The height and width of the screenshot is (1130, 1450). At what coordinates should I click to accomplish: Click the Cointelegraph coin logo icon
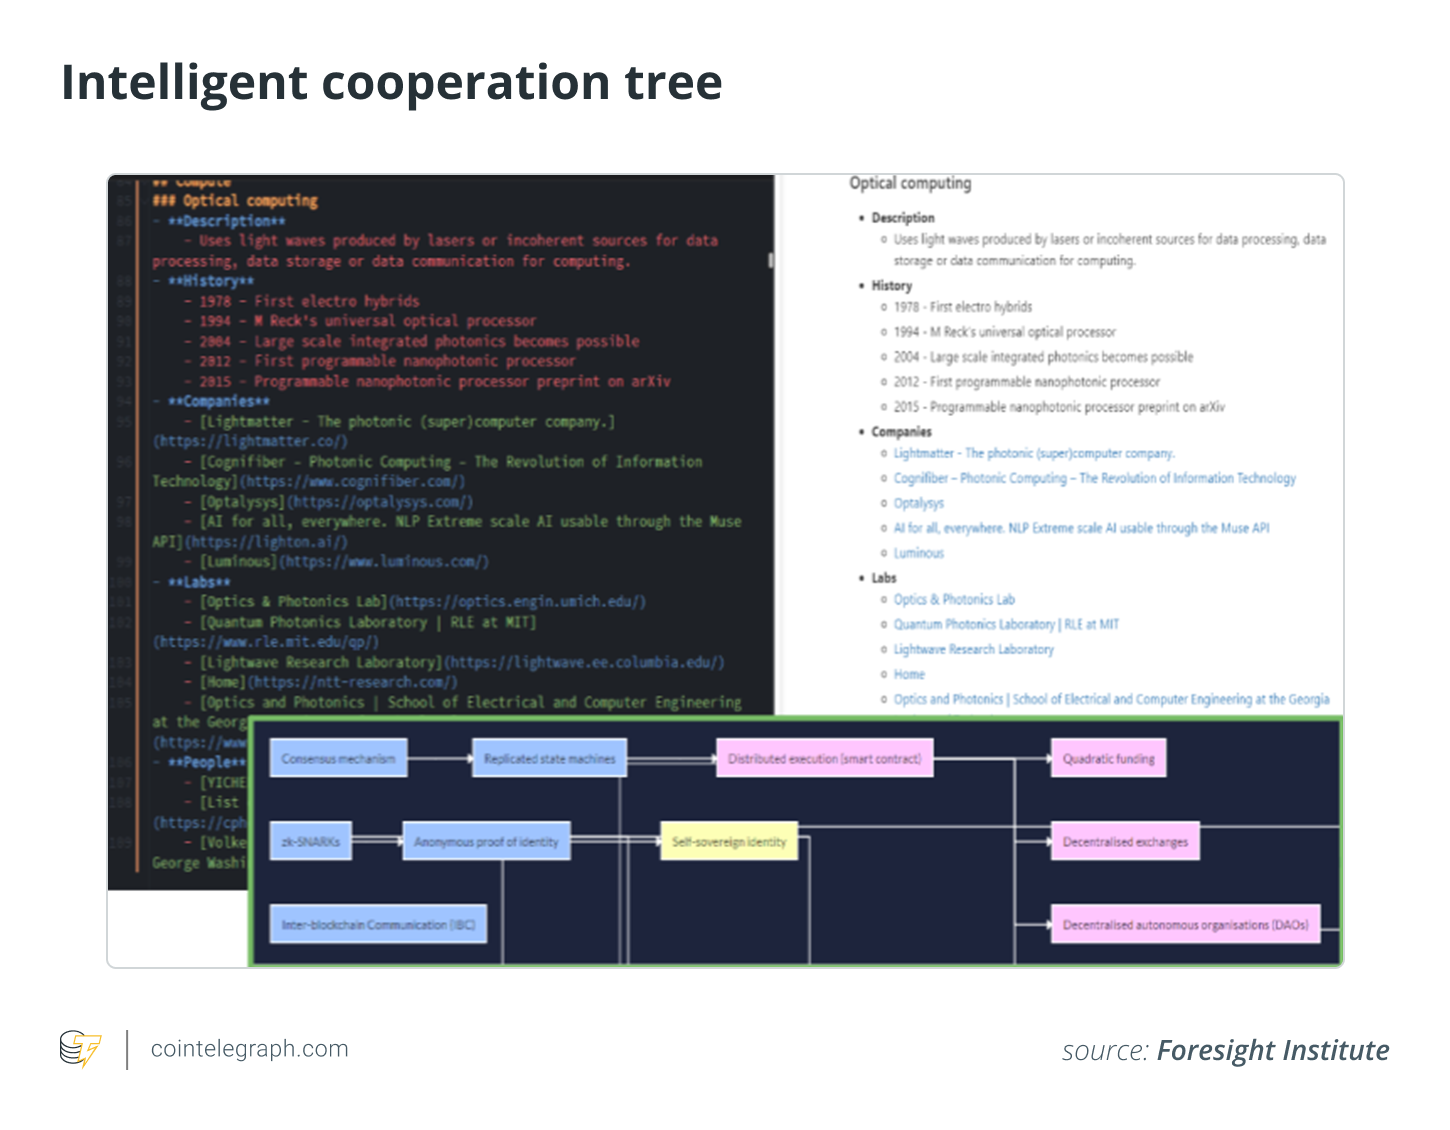80,1049
